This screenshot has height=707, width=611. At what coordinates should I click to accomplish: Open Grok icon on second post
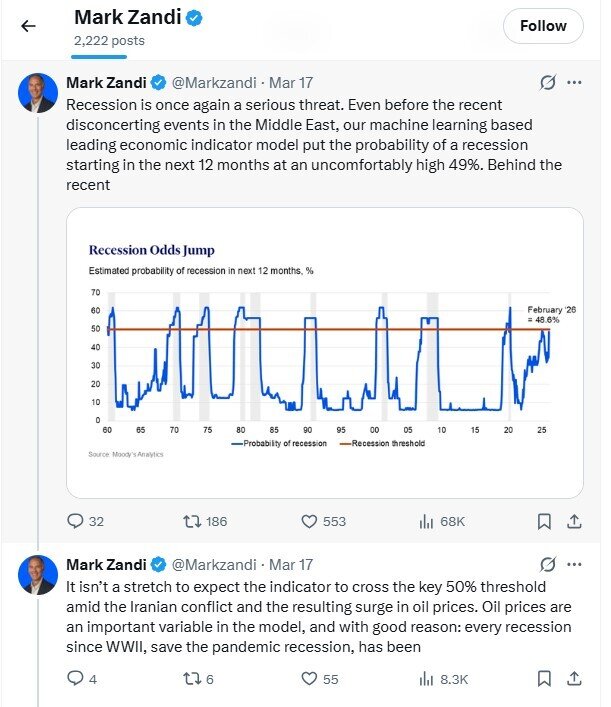(548, 564)
